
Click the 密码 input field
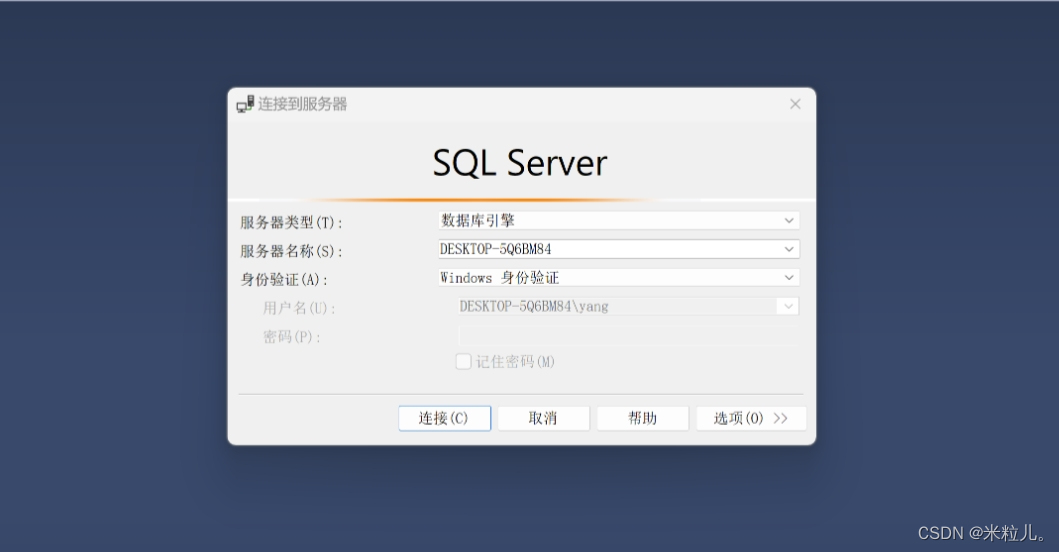coord(629,336)
